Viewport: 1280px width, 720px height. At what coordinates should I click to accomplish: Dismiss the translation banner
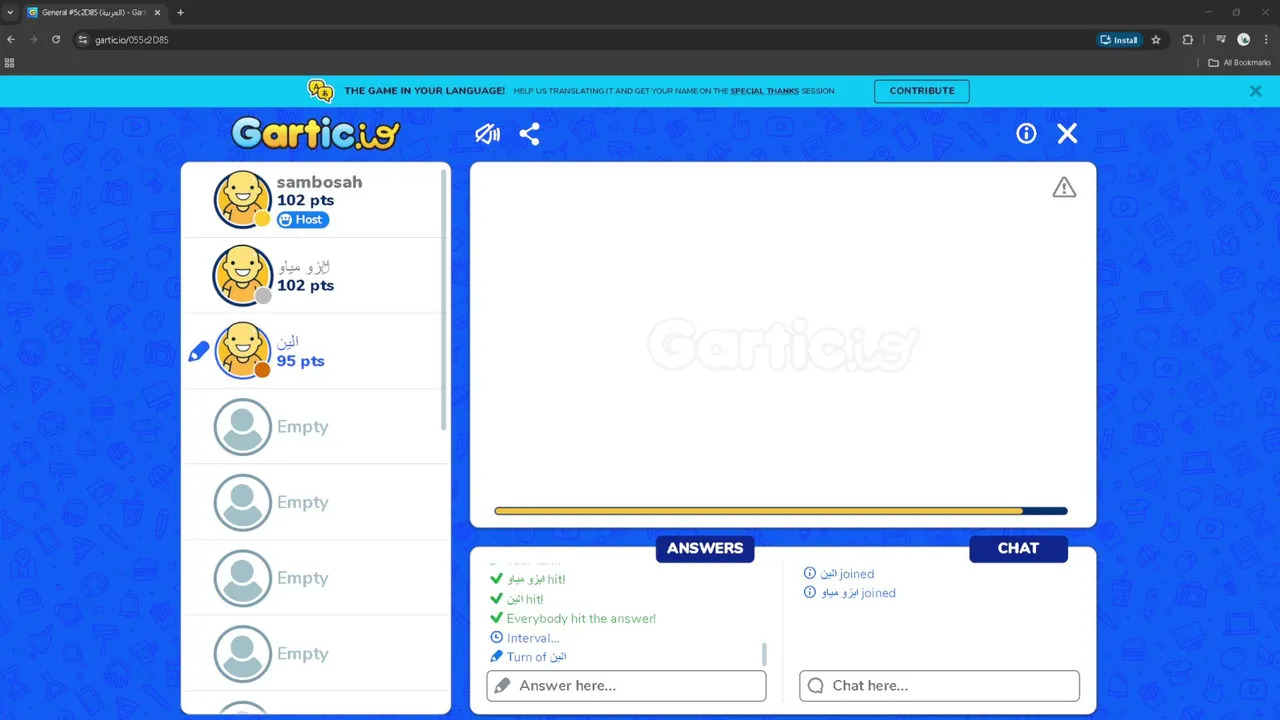pyautogui.click(x=1255, y=91)
